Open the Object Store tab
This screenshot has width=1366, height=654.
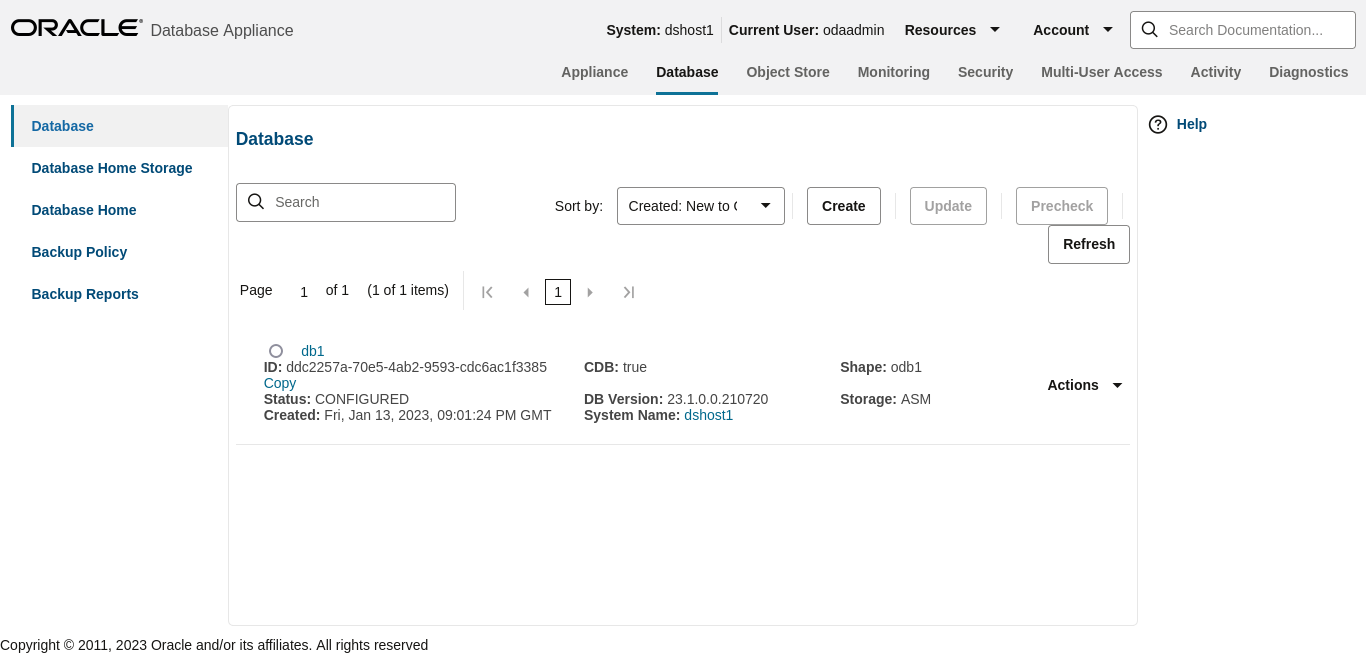788,72
